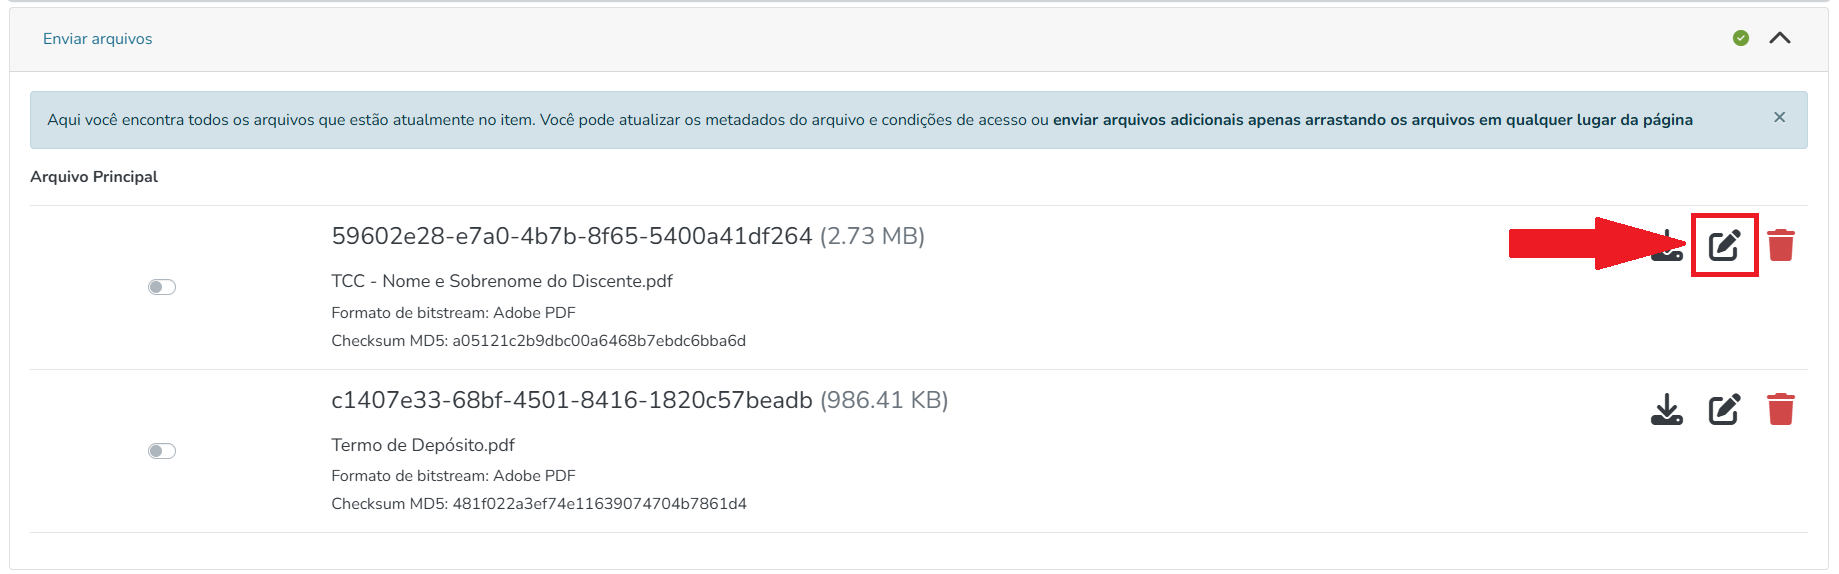1839x574 pixels.
Task: Click the Enviar arquivos section title
Action: (x=98, y=39)
